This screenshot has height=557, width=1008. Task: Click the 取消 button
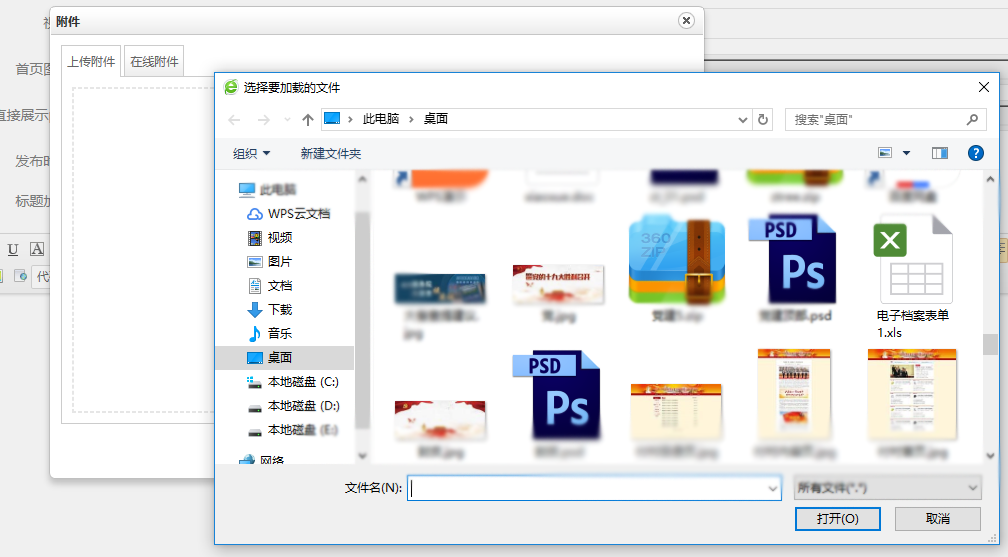pyautogui.click(x=937, y=519)
